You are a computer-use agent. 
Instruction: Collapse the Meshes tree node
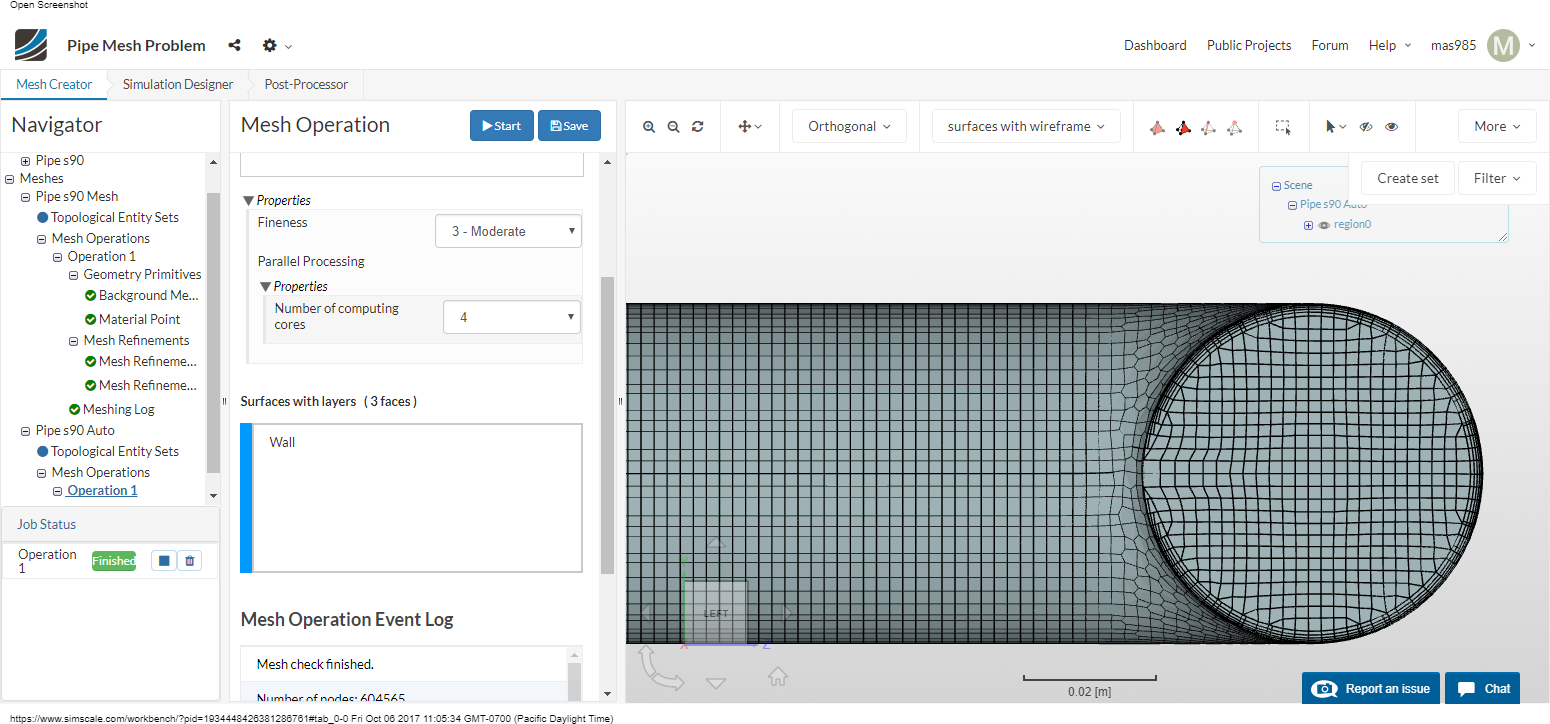coord(10,179)
